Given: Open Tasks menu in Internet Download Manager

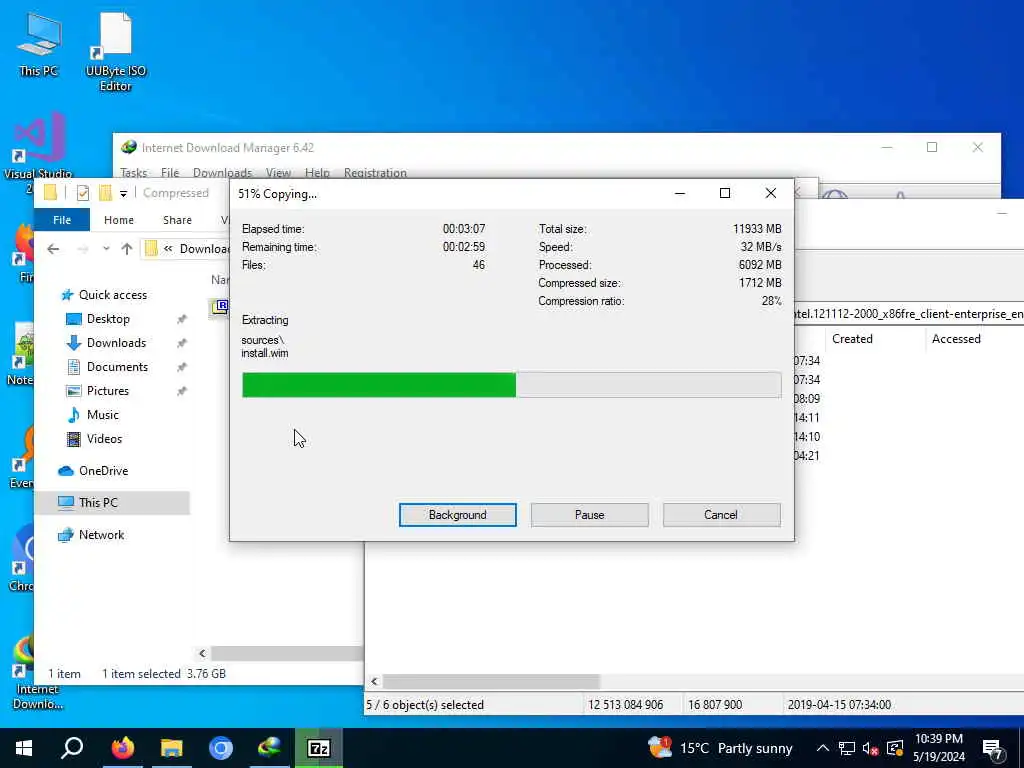Looking at the screenshot, I should pos(134,173).
